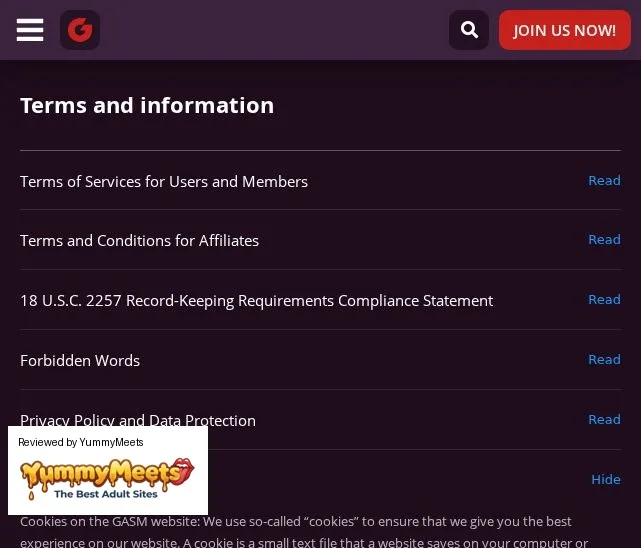Open search with the magnifier icon

469,30
